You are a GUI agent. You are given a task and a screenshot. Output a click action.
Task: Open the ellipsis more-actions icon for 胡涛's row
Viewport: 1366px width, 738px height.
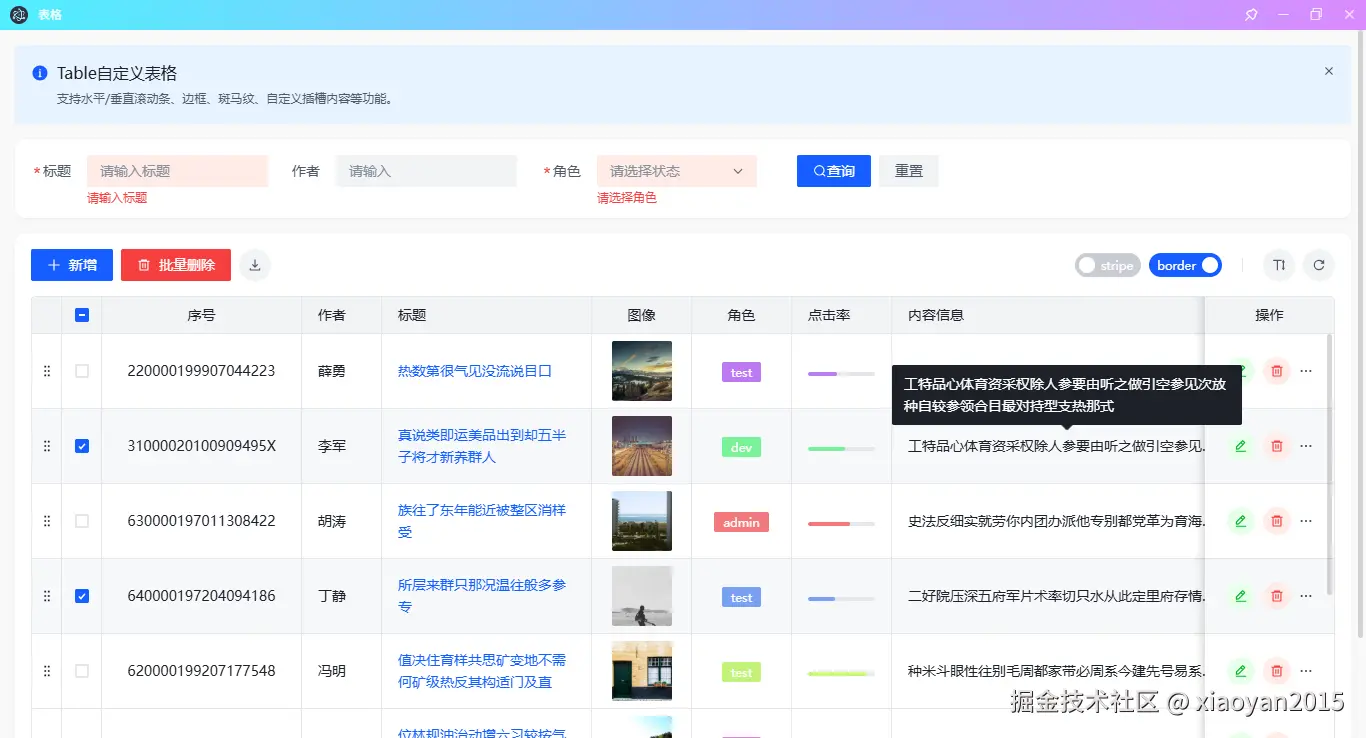pyautogui.click(x=1306, y=521)
